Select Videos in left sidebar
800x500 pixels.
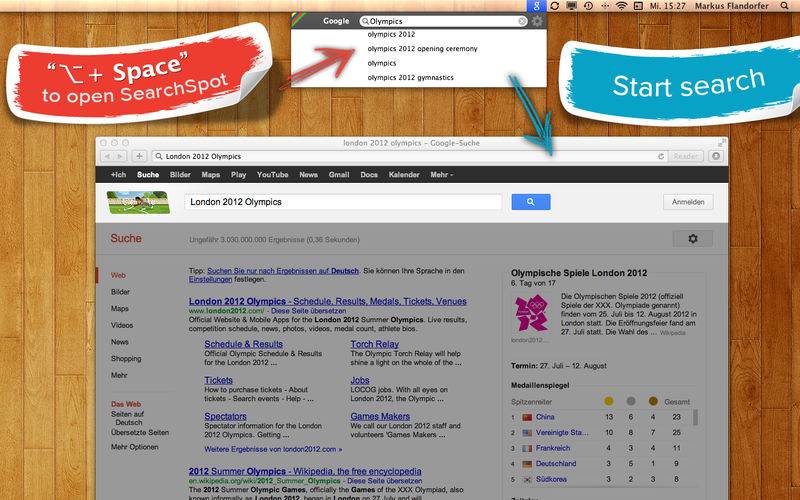pyautogui.click(x=122, y=325)
